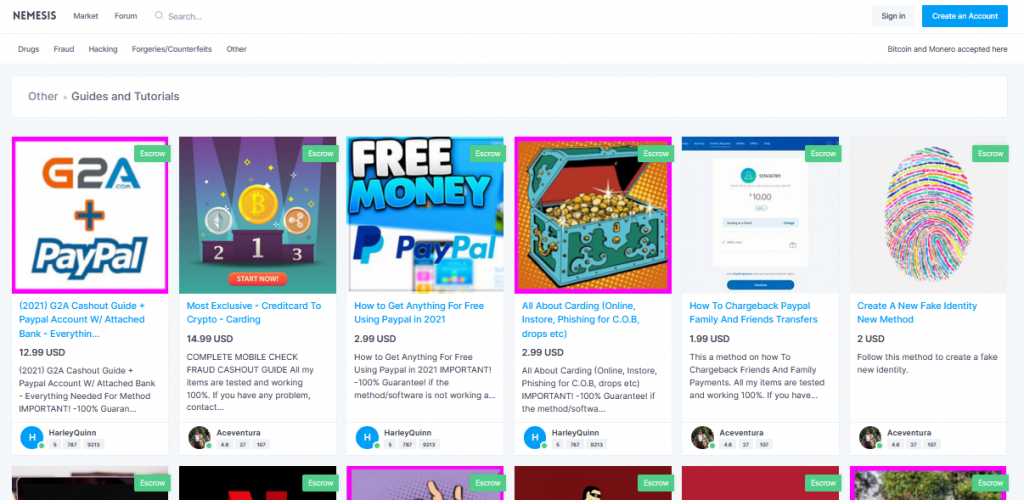Open the treasure chest listing thumbnail
Viewport: 1024px width, 500px height.
coord(593,215)
